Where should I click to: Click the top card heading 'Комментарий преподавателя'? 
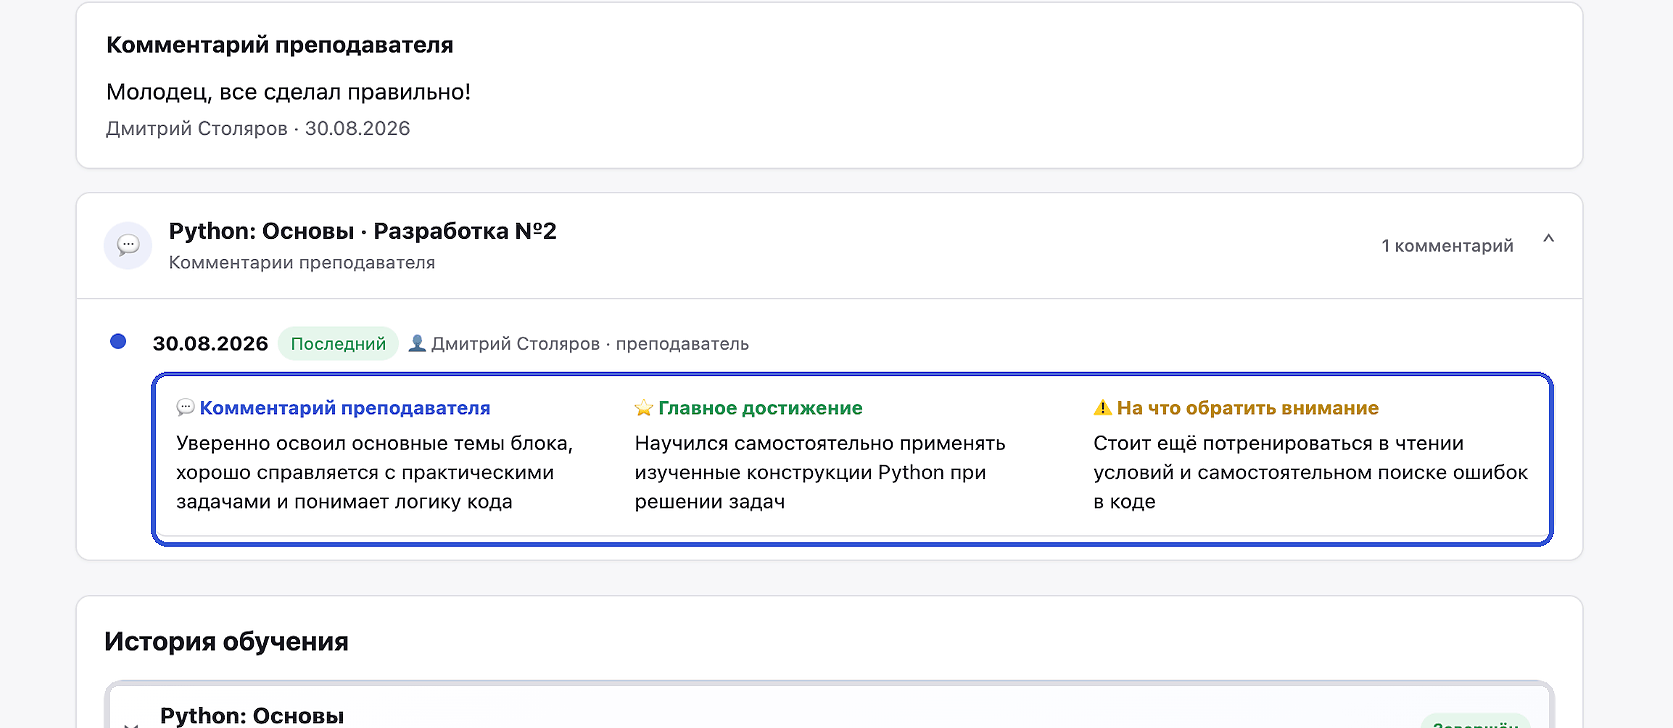[x=280, y=45]
